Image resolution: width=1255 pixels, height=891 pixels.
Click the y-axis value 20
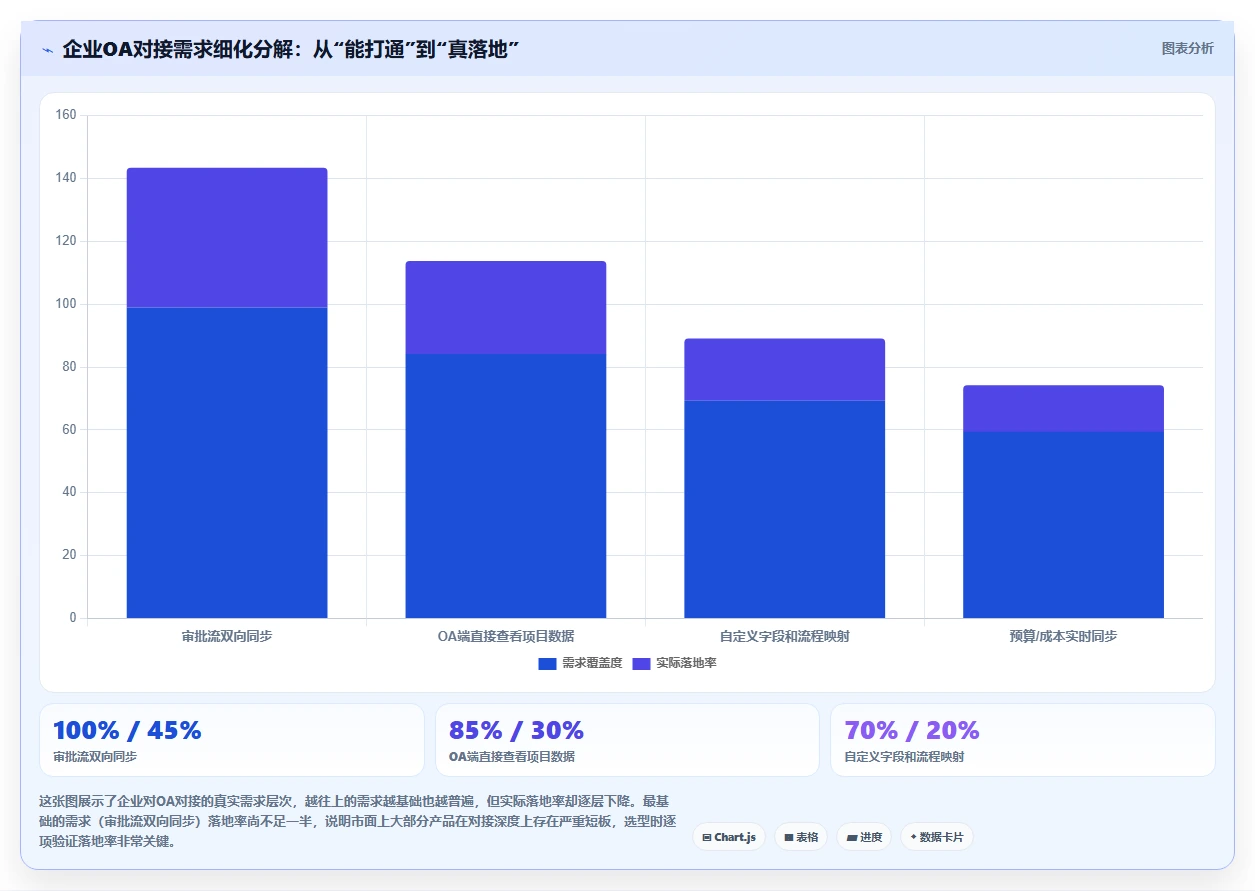tap(69, 555)
